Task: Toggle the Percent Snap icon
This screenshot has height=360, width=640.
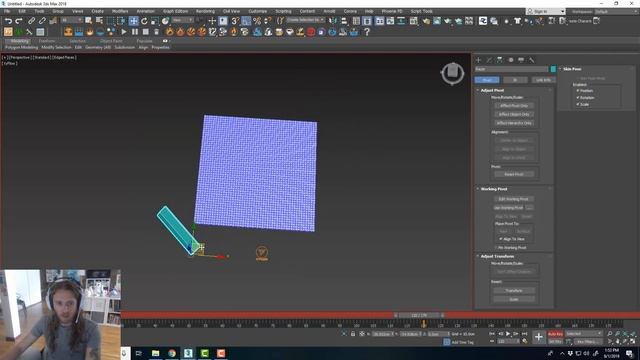Action: tap(257, 21)
